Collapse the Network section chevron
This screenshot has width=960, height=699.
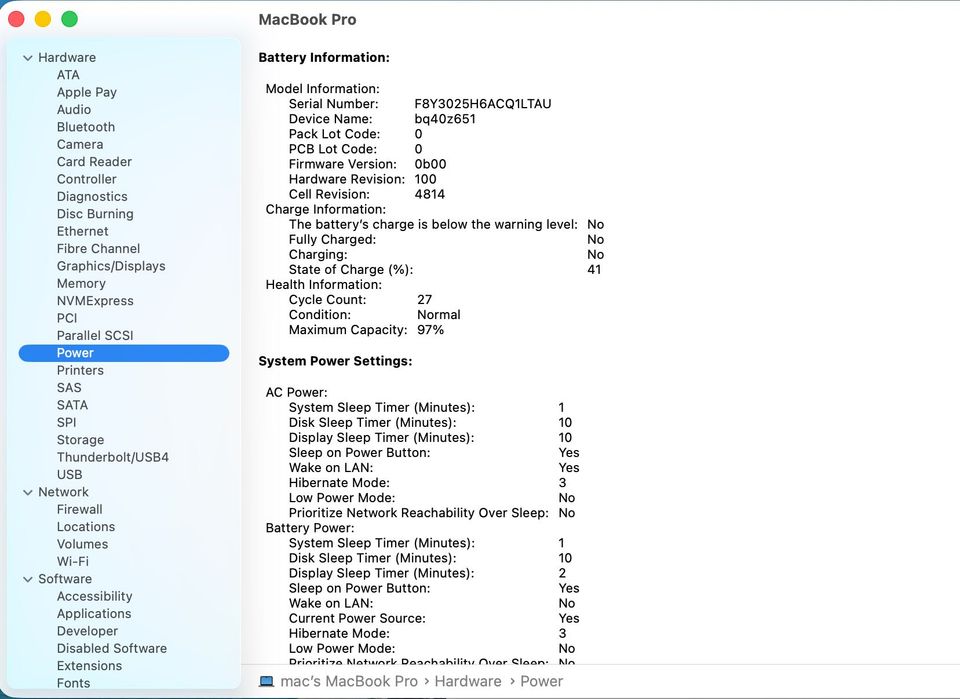[28, 493]
